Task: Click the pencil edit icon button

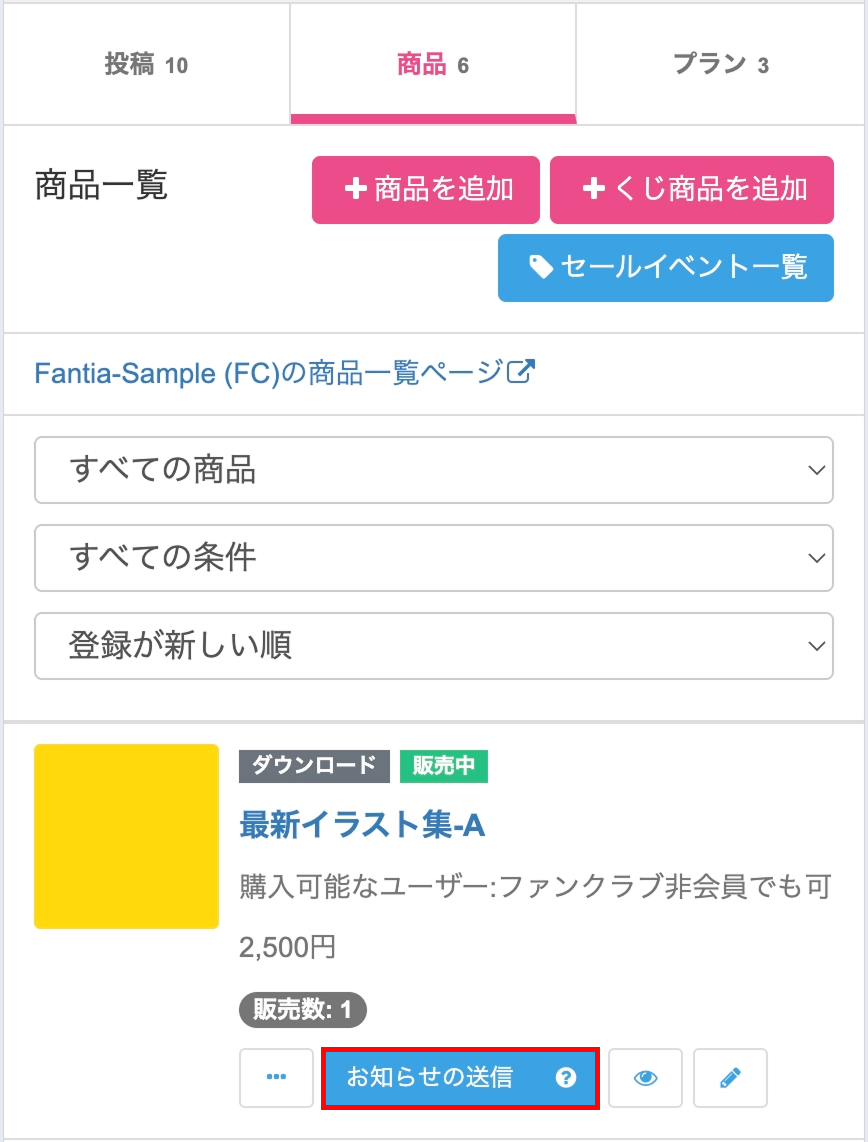Action: click(x=730, y=1078)
